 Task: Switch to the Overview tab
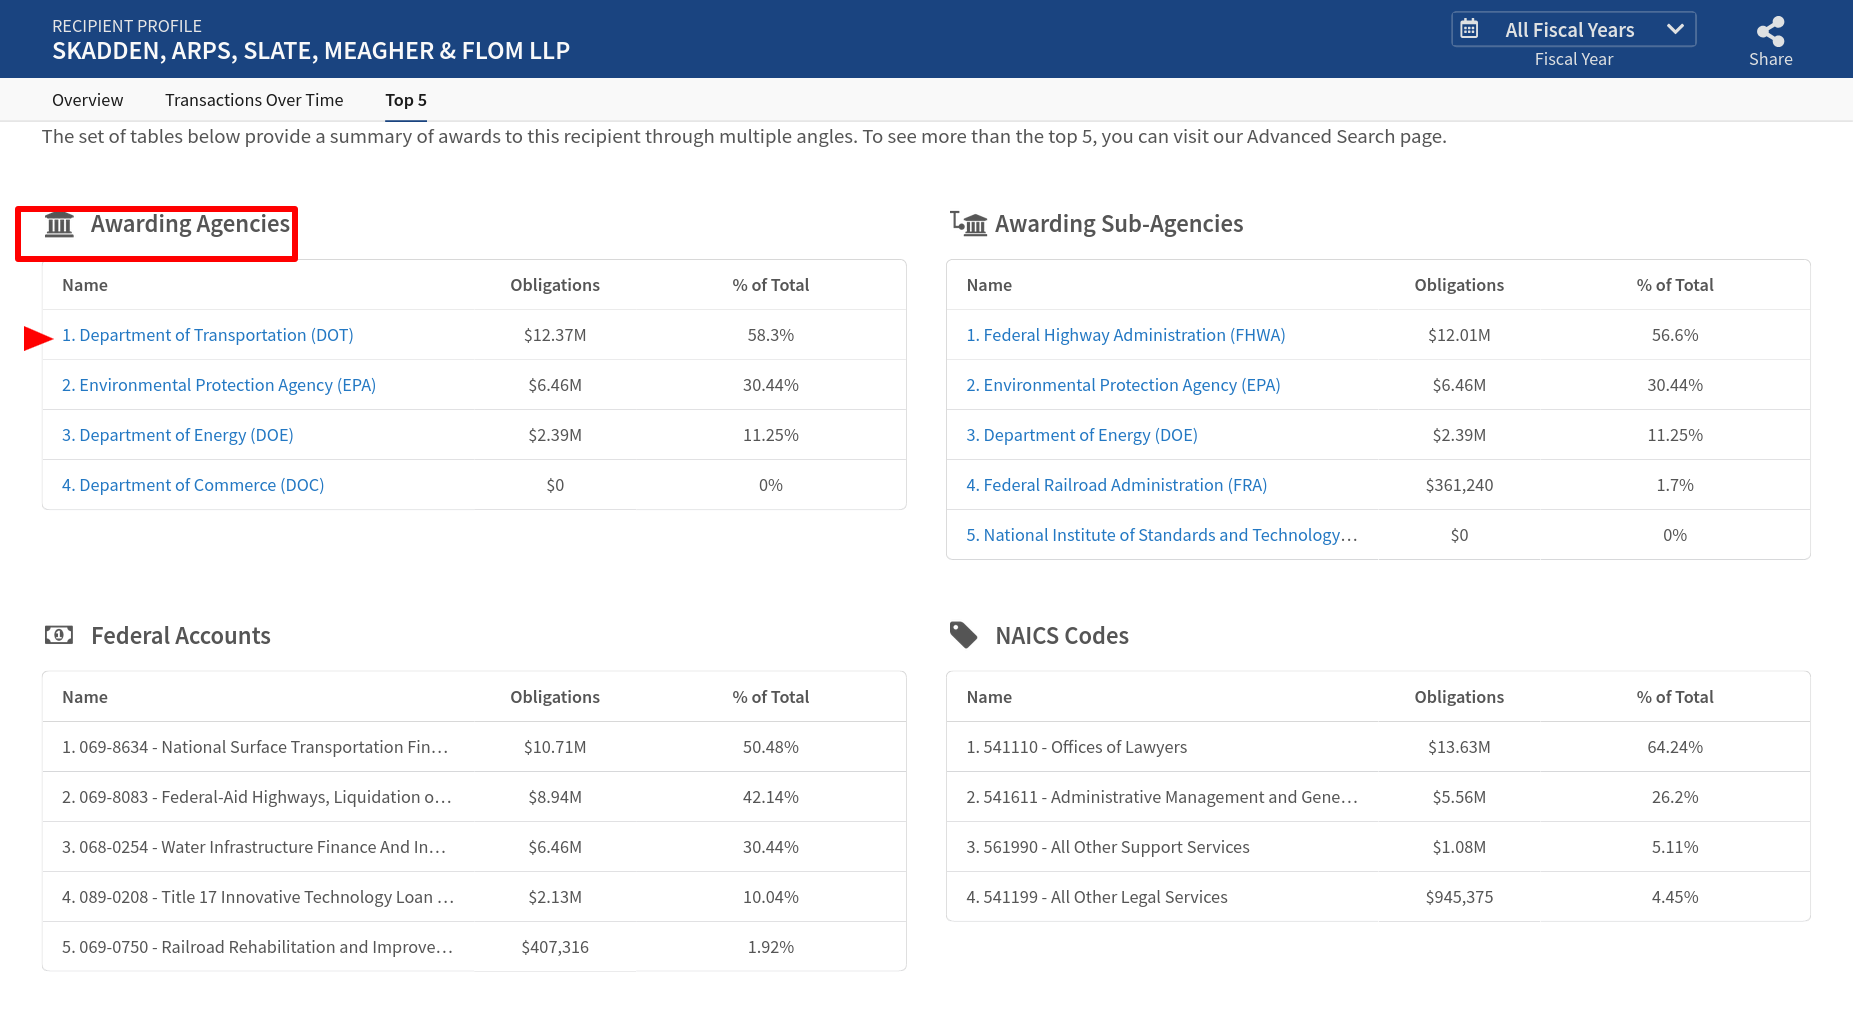(x=88, y=100)
